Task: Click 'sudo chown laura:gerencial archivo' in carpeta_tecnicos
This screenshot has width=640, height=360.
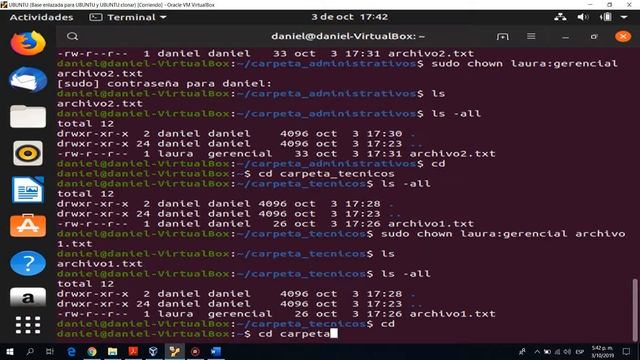Action: (503, 234)
